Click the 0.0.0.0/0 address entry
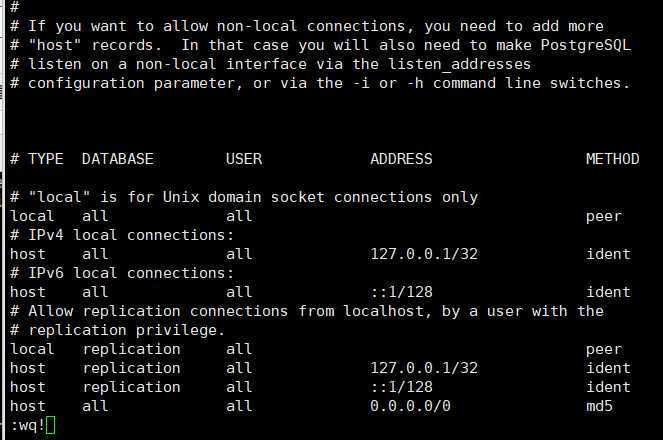The height and width of the screenshot is (440, 663). [410, 406]
